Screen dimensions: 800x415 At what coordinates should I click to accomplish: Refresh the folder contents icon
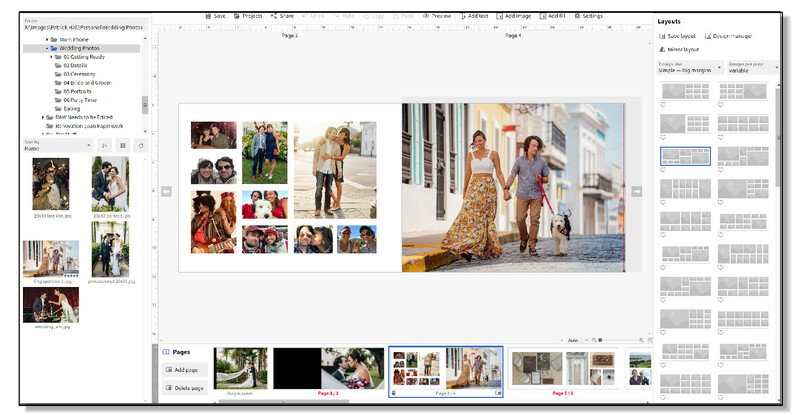point(141,145)
